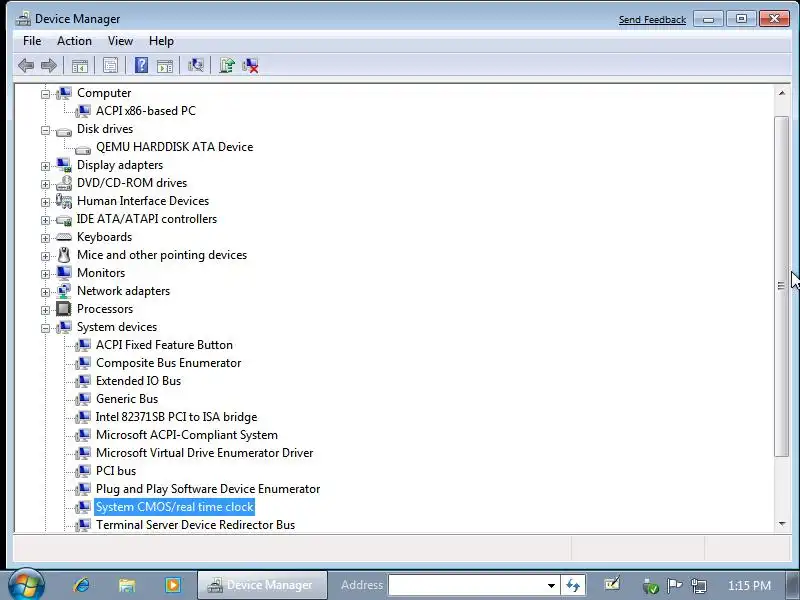Click the network tray icon
The width and height of the screenshot is (800, 600).
click(x=698, y=586)
